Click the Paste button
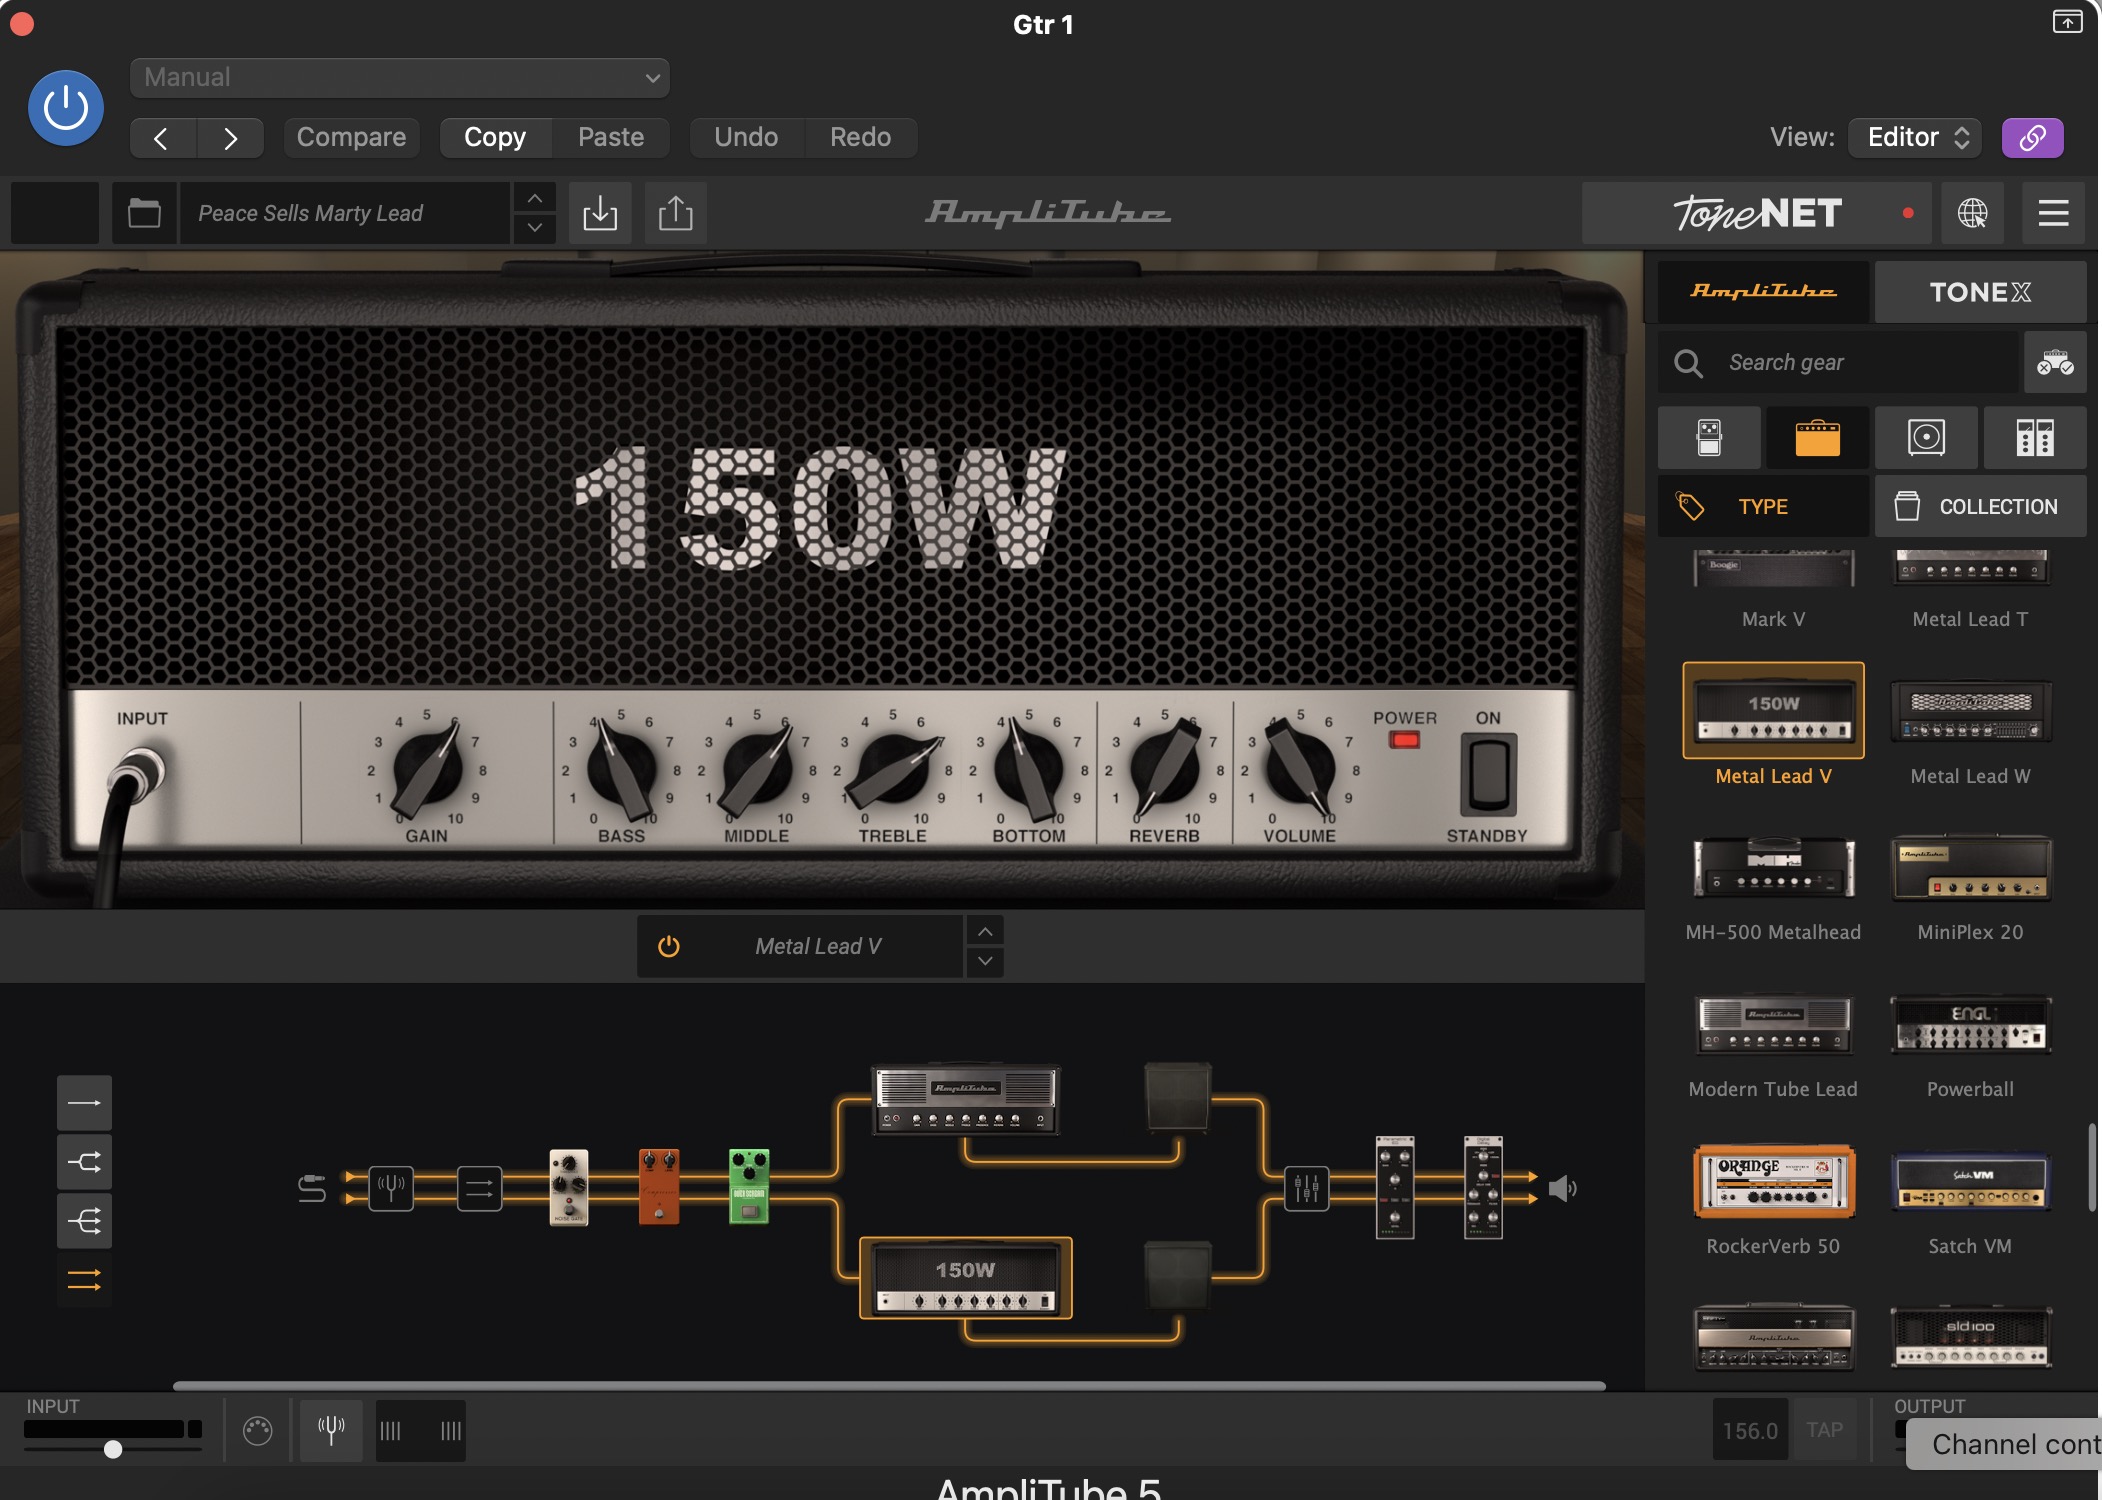Viewport: 2102px width, 1500px height. (611, 137)
